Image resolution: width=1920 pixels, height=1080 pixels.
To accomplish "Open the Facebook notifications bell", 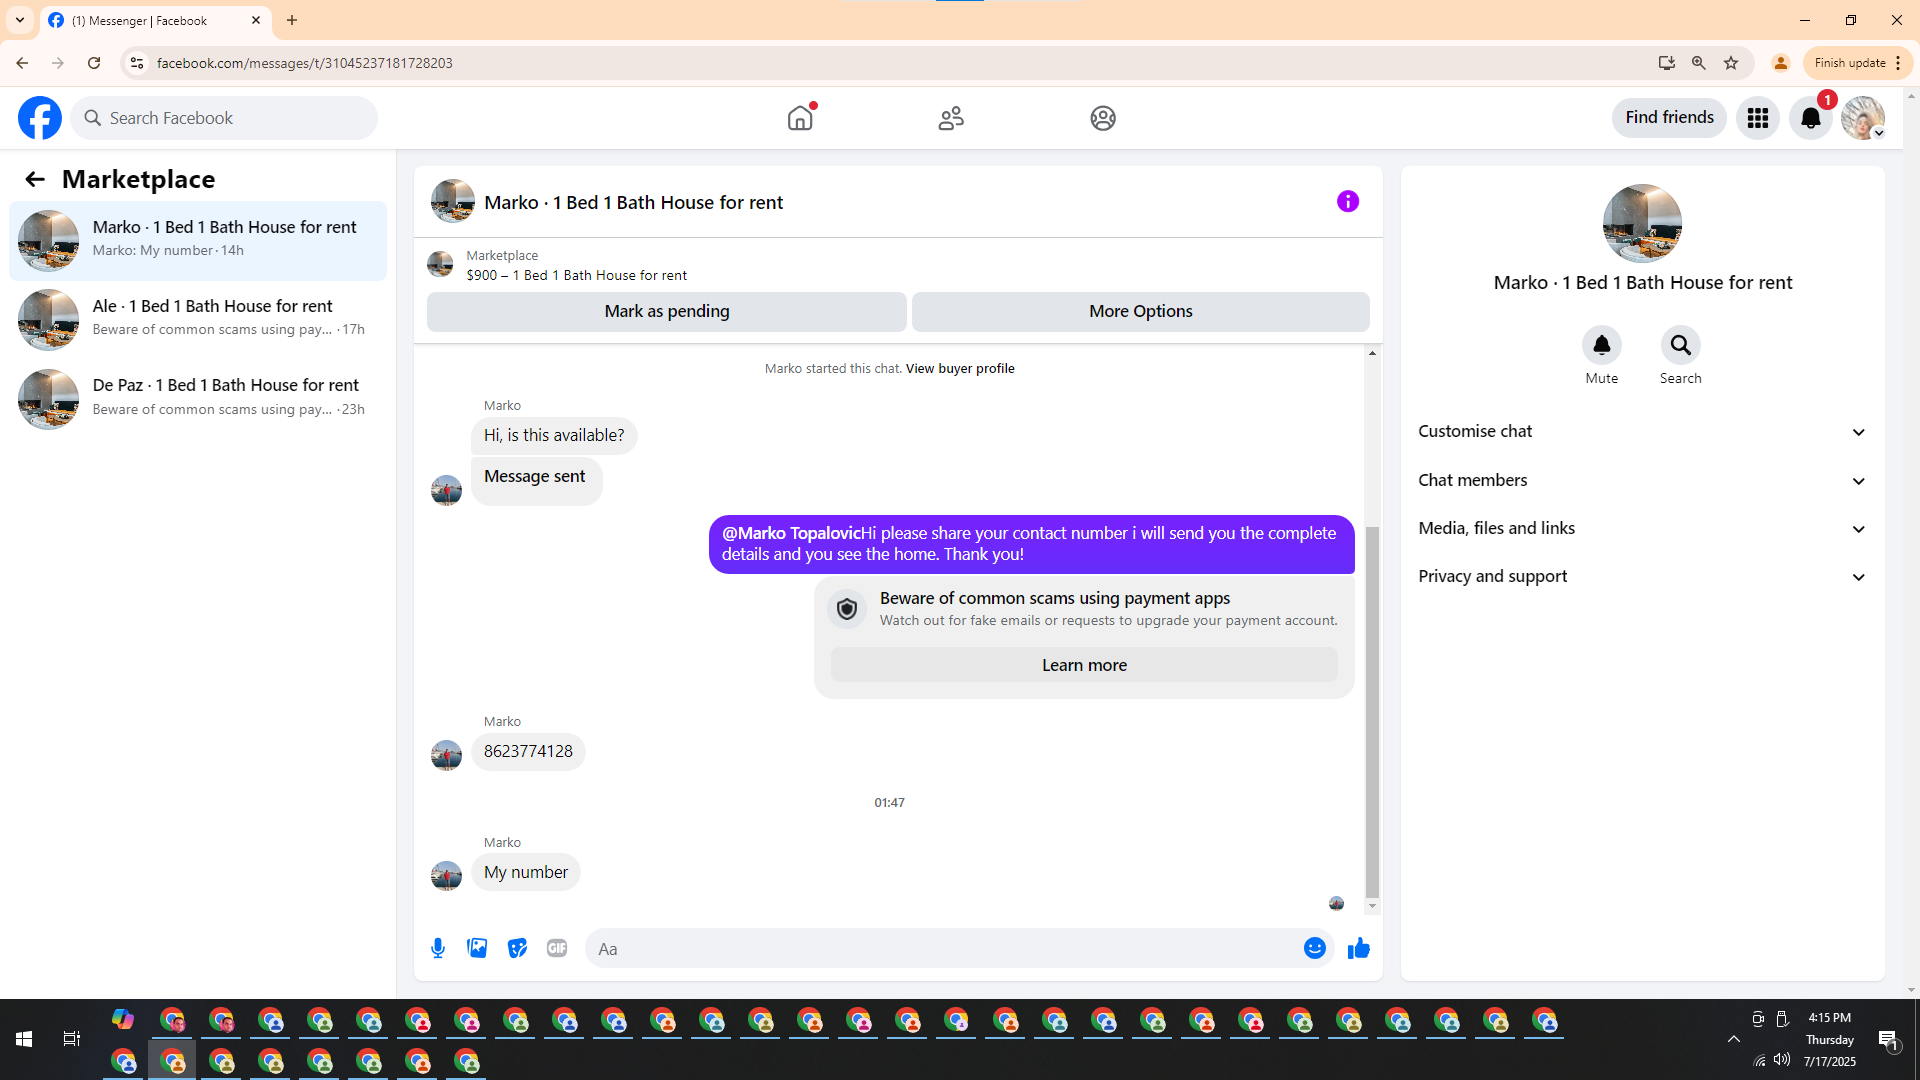I will [x=1810, y=118].
